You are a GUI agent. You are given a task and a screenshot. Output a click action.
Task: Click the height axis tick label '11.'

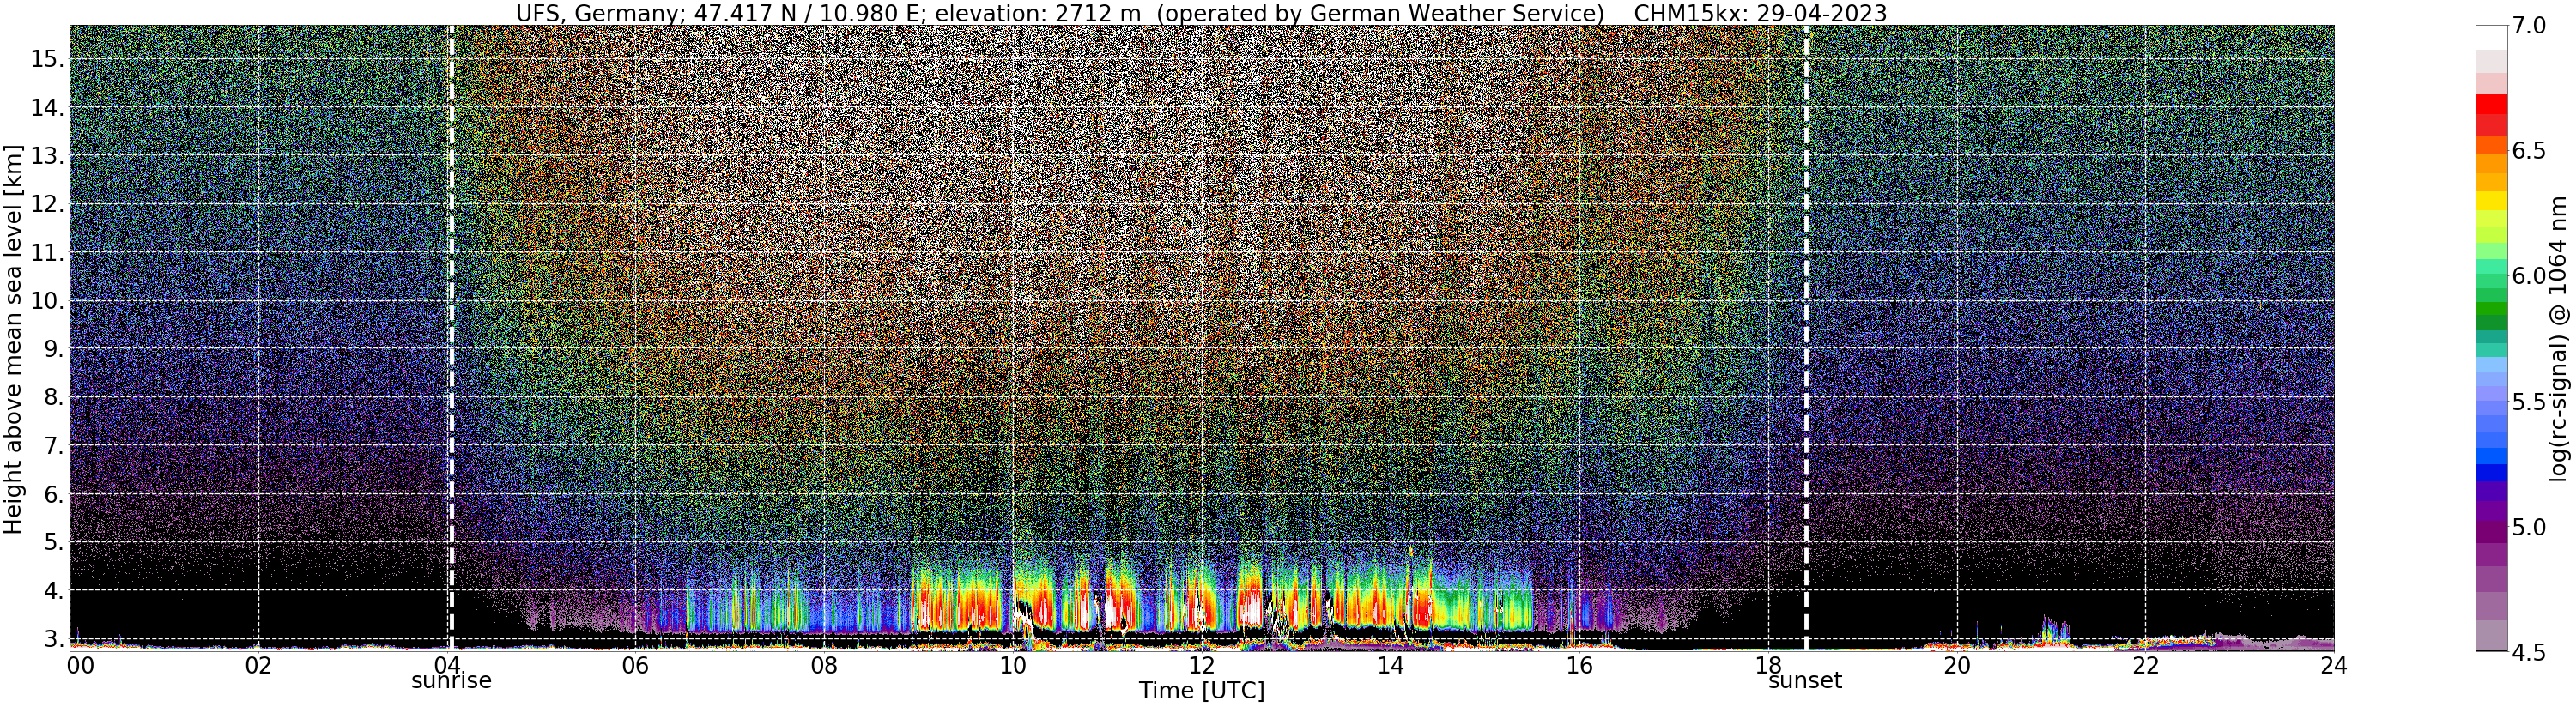(47, 253)
